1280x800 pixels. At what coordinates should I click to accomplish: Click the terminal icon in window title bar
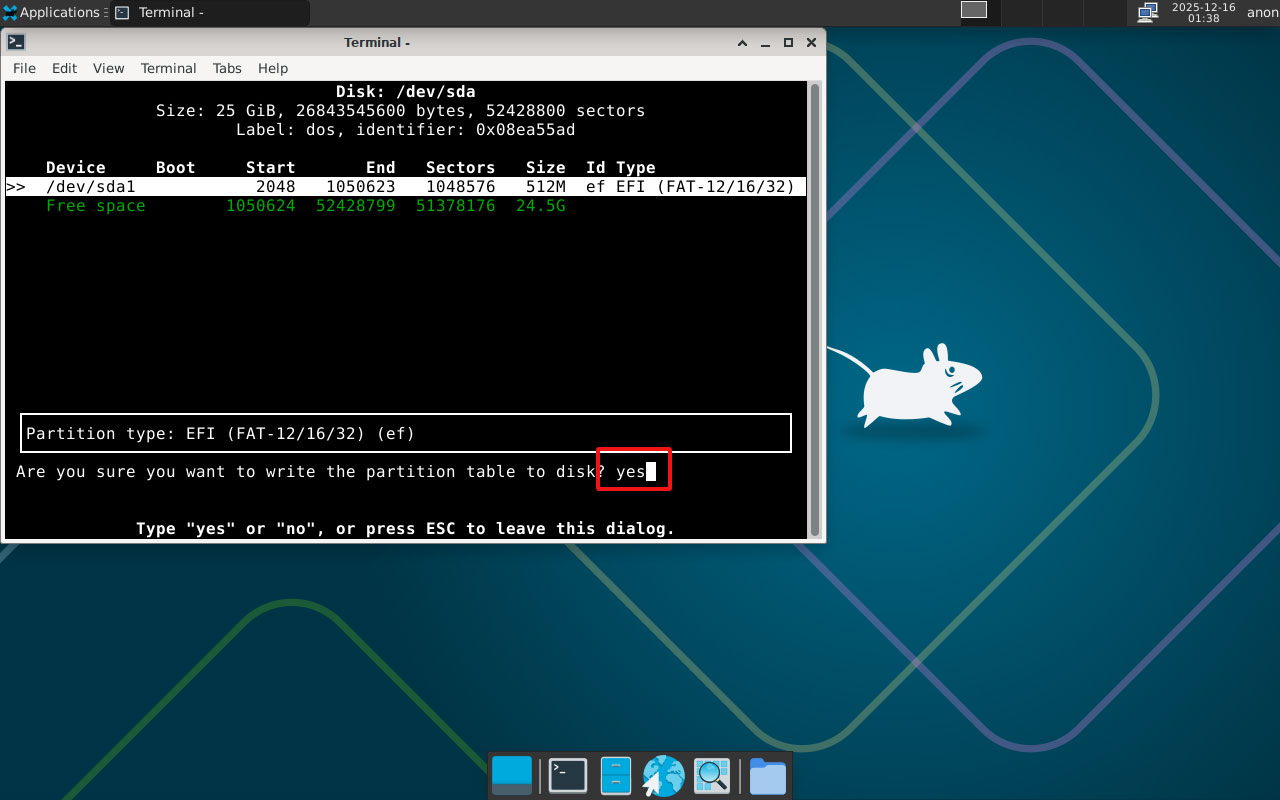click(x=16, y=42)
